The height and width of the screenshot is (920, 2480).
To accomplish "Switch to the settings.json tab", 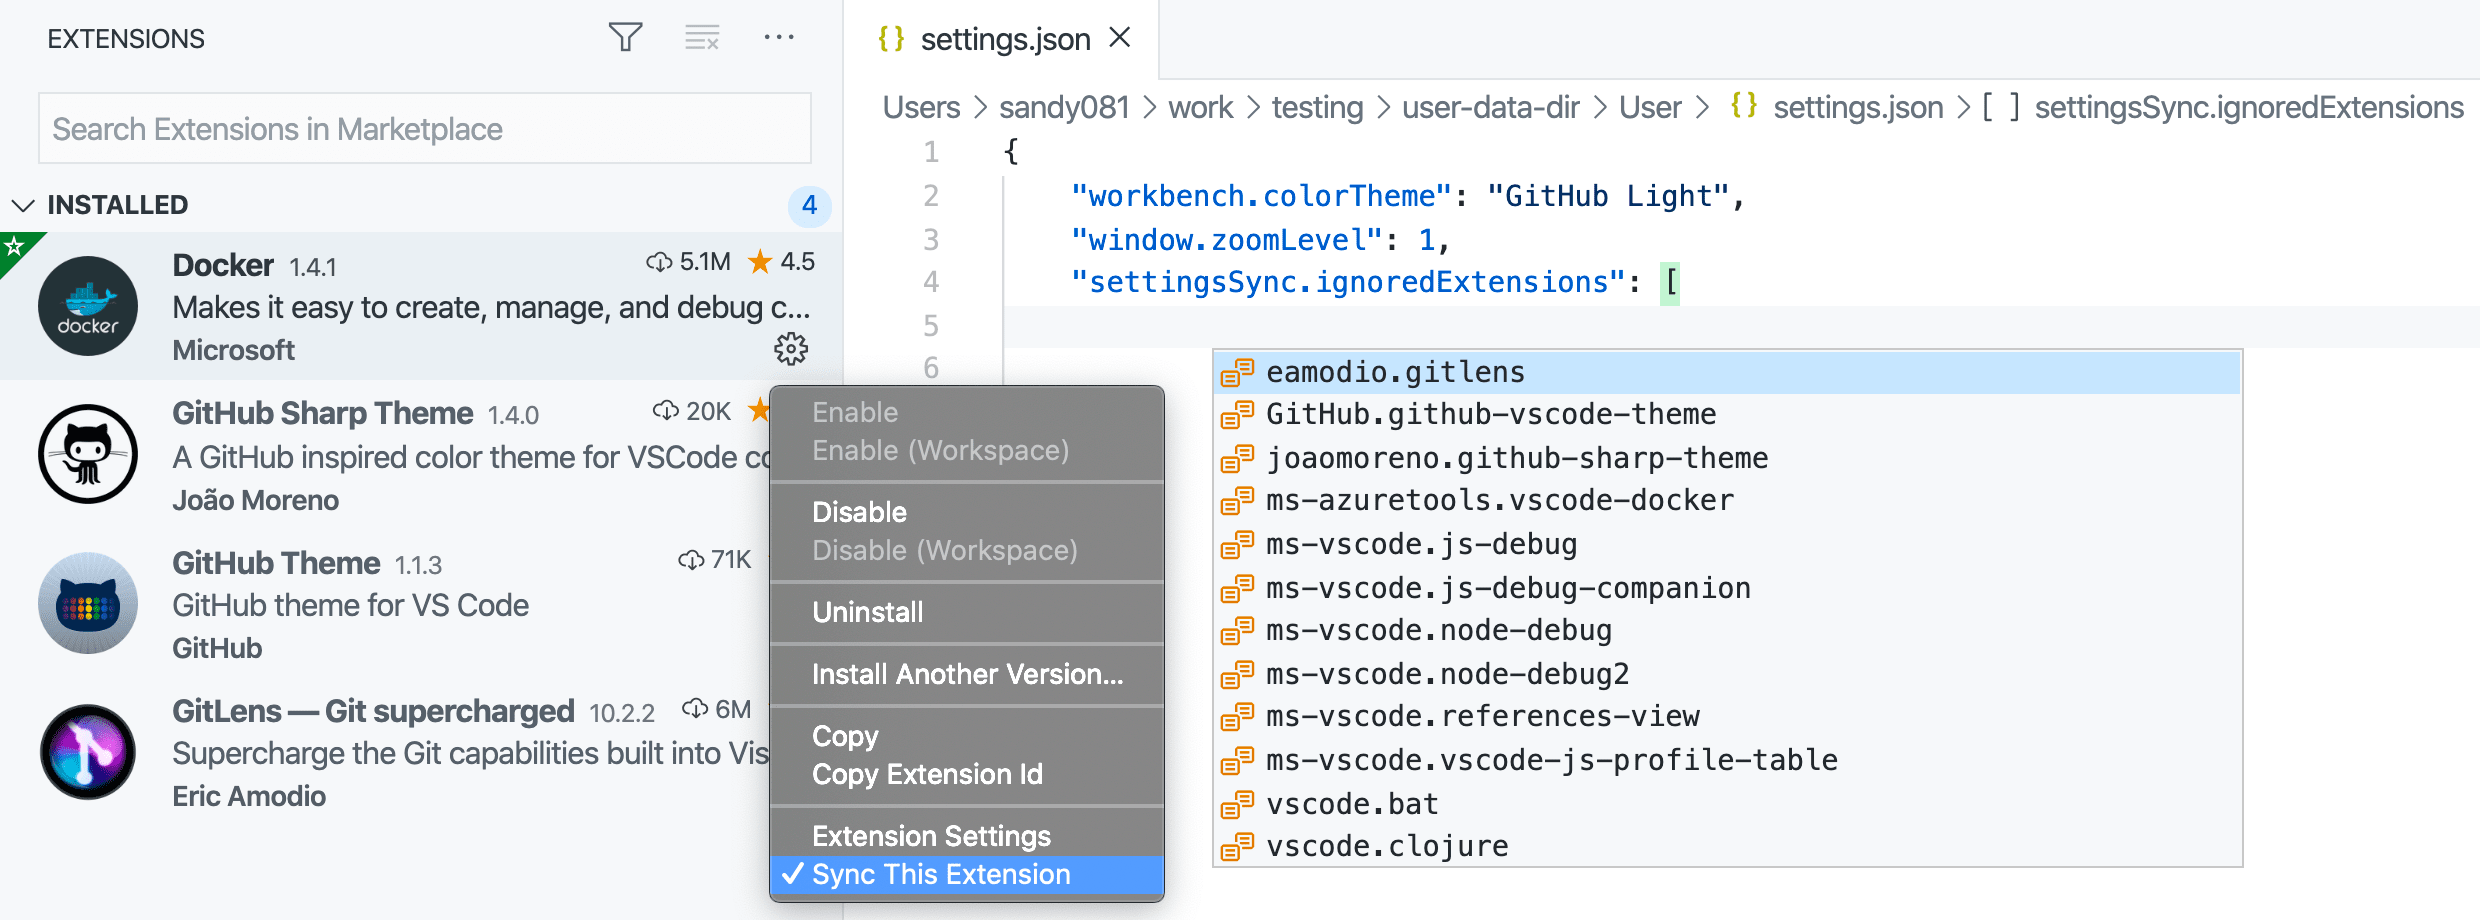I will [x=1006, y=38].
